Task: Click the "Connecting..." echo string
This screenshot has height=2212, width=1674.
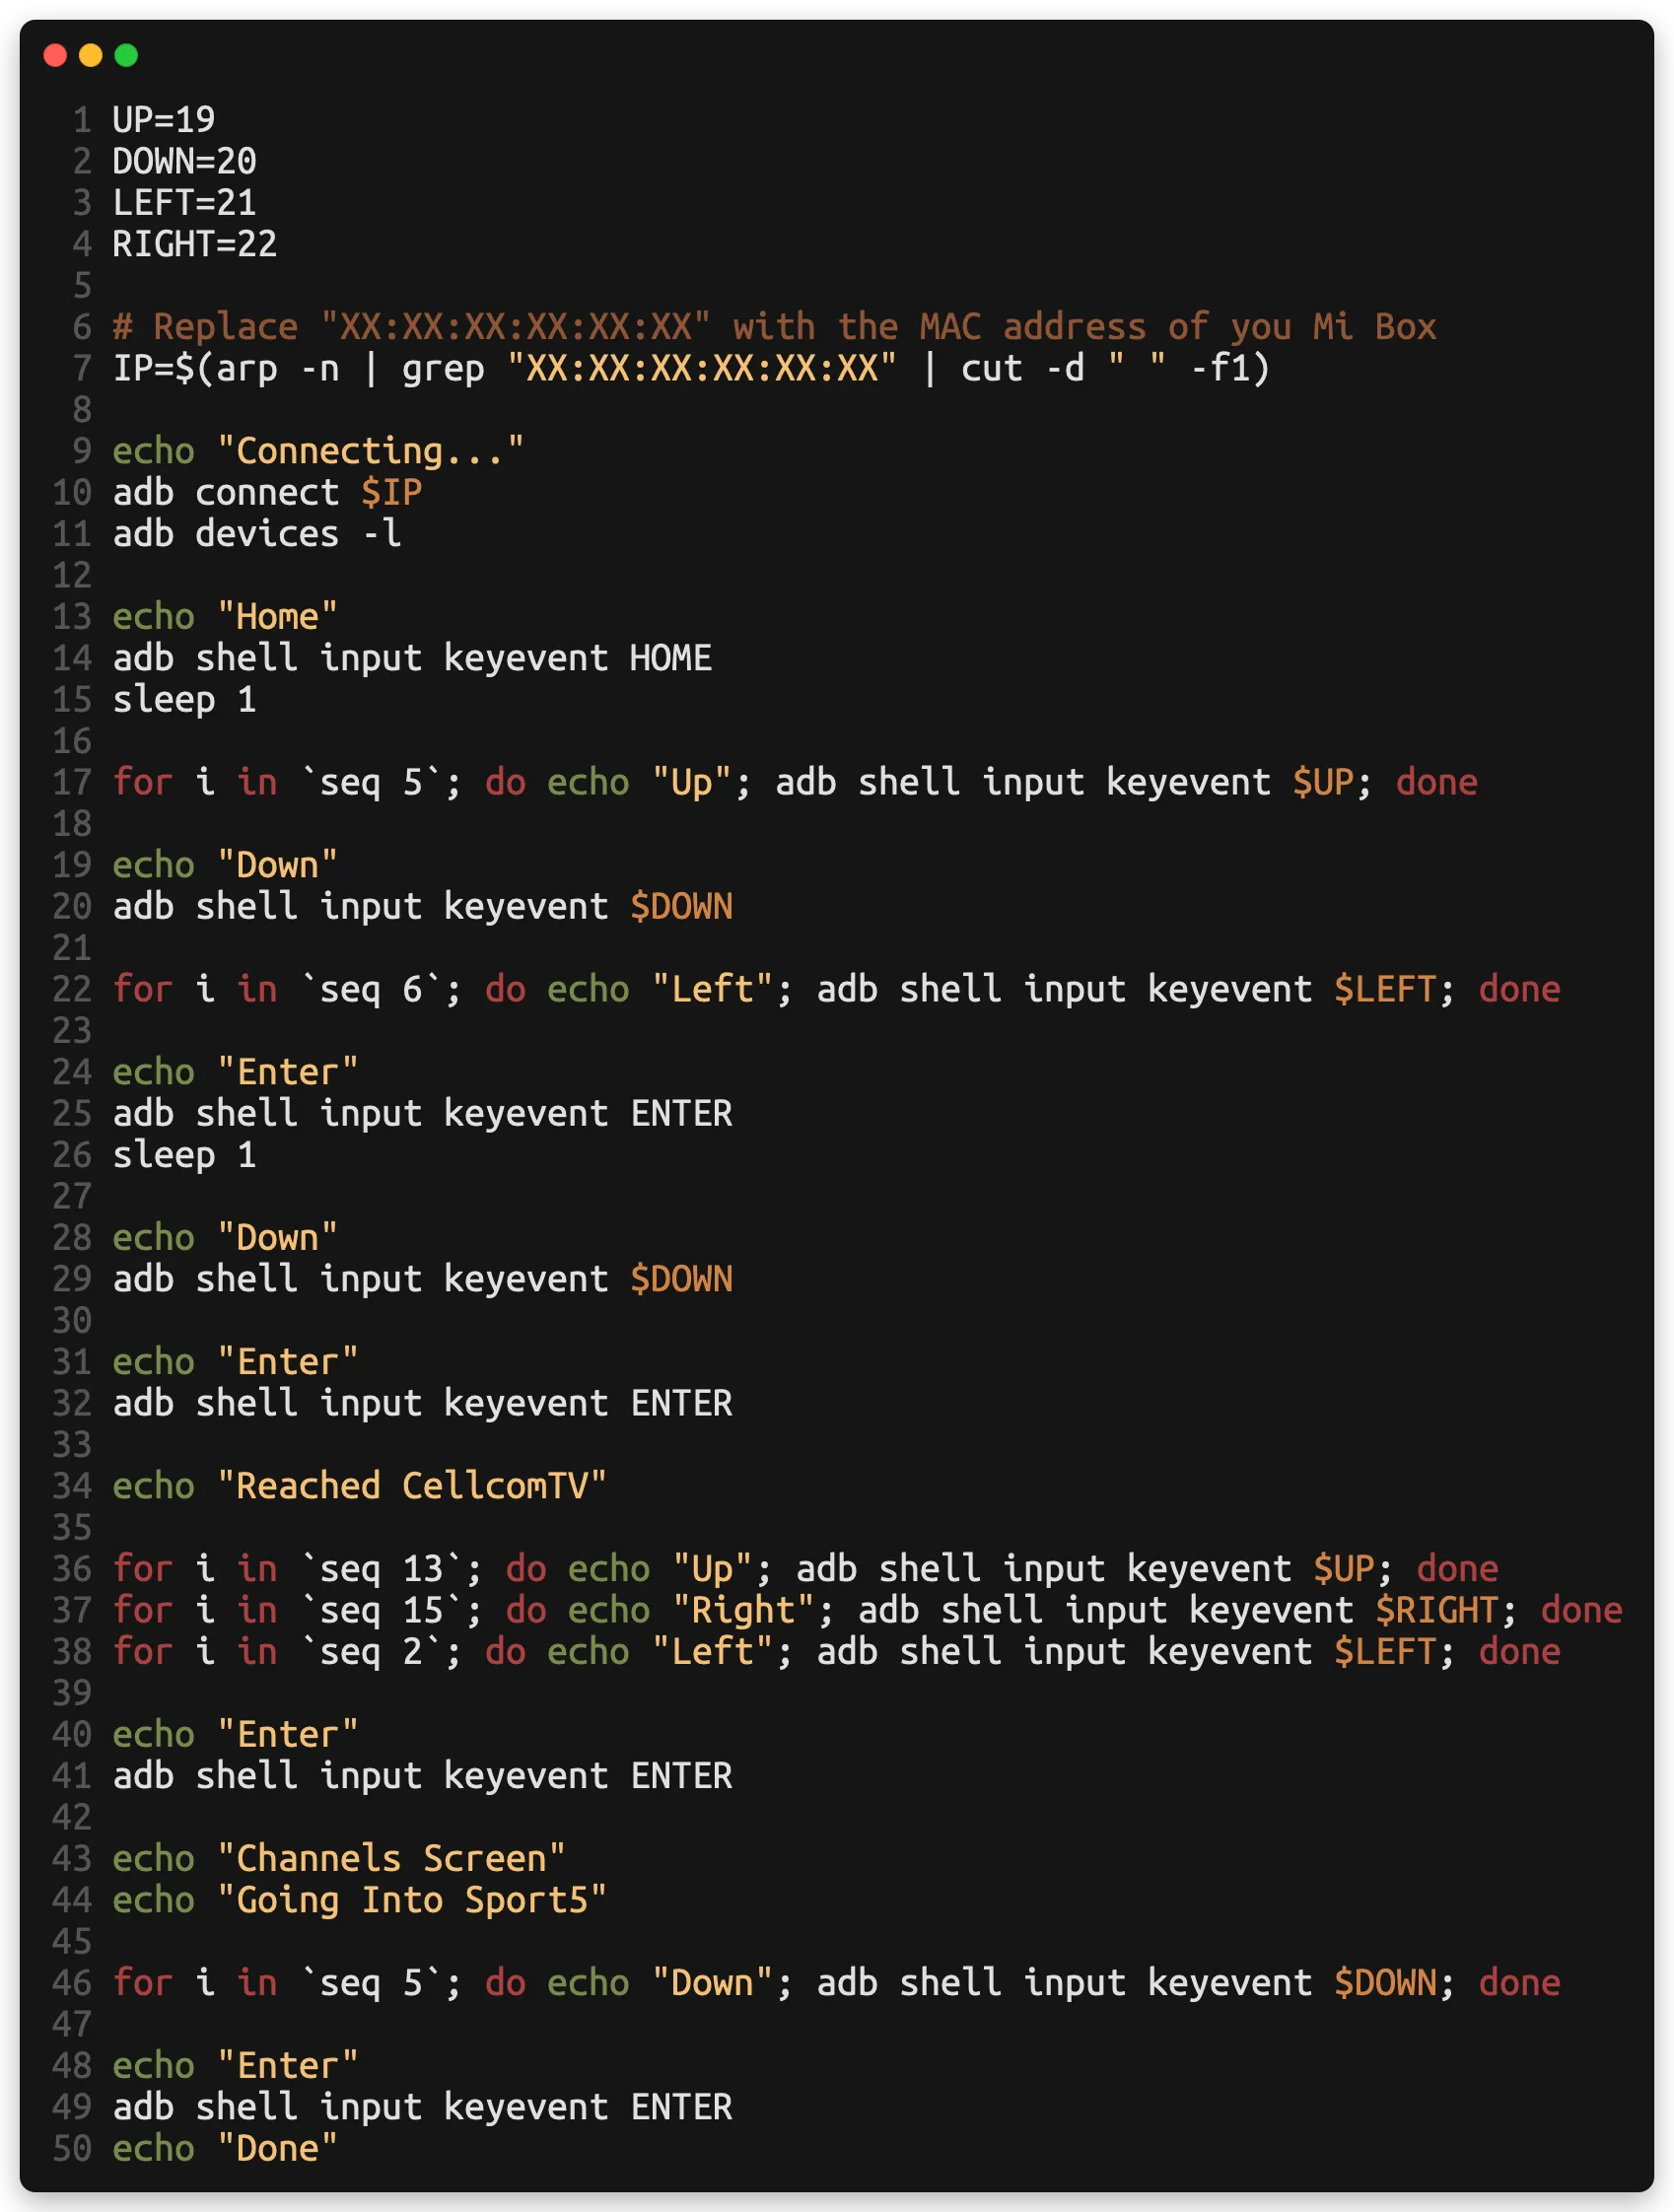Action: [x=370, y=451]
